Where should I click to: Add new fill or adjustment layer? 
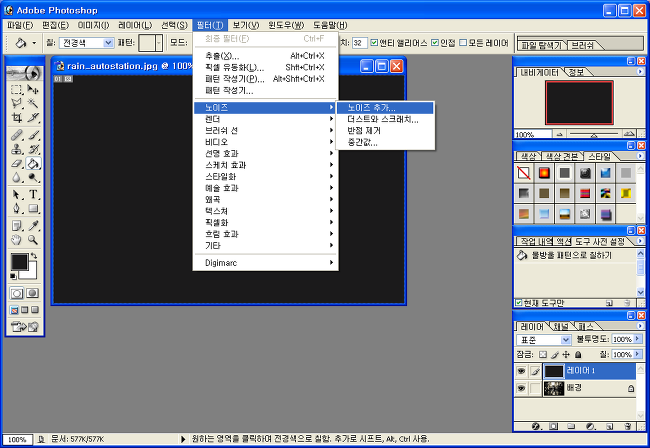click(591, 426)
